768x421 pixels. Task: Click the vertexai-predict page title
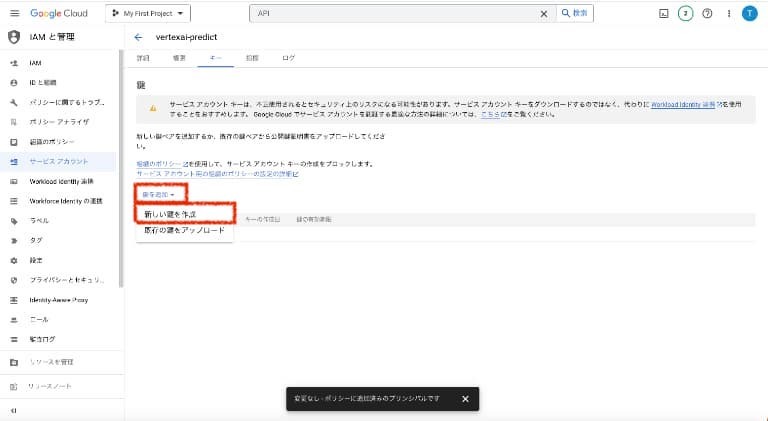click(x=186, y=37)
